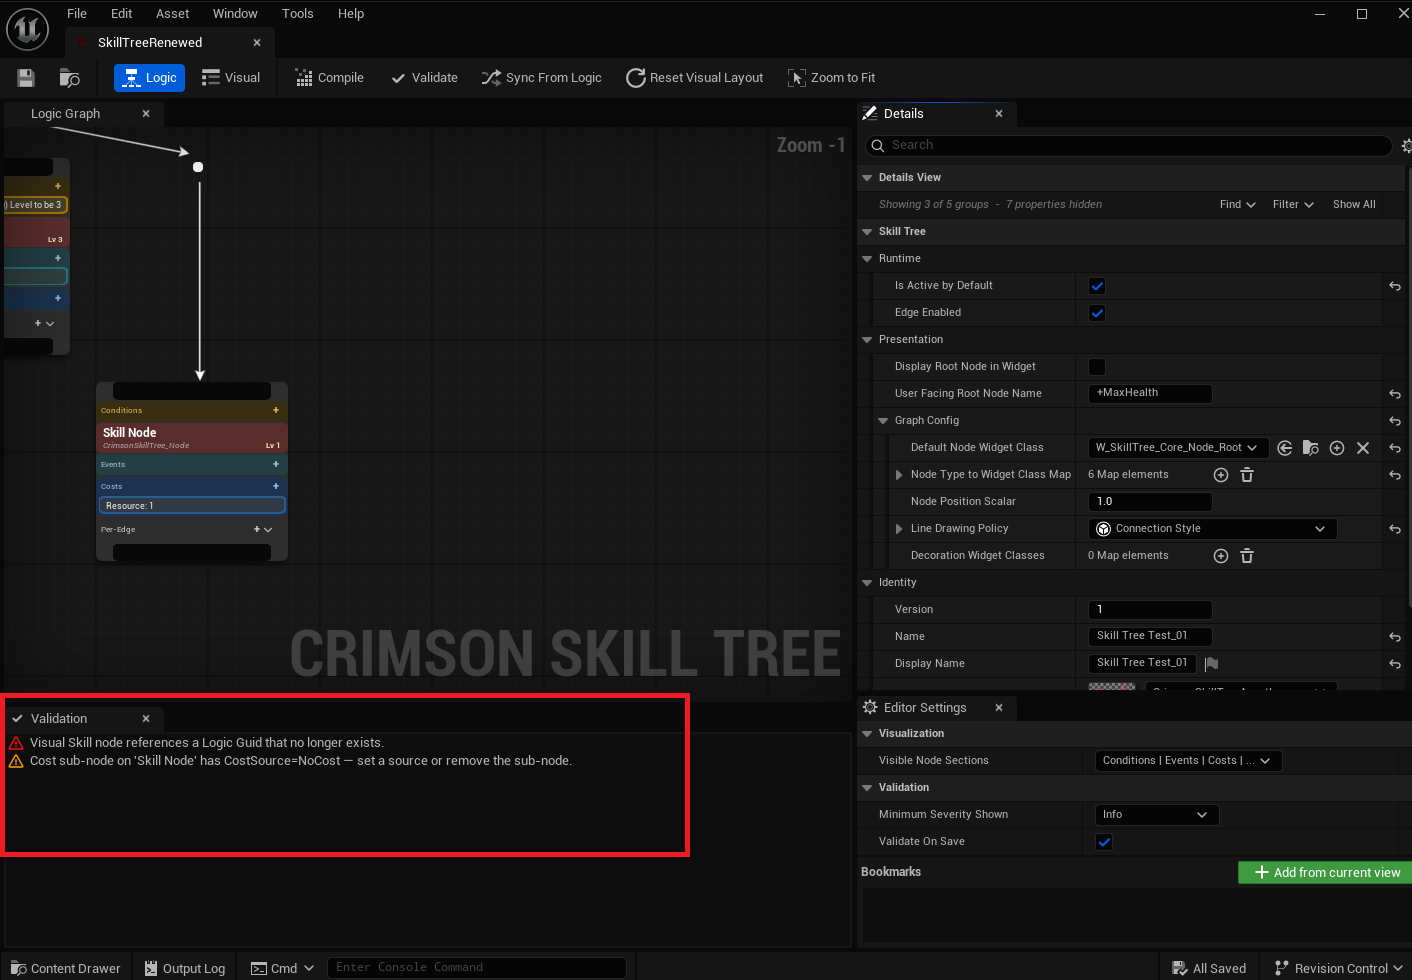Open the Minimum Severity Shown dropdown
The width and height of the screenshot is (1412, 980).
[x=1157, y=815]
